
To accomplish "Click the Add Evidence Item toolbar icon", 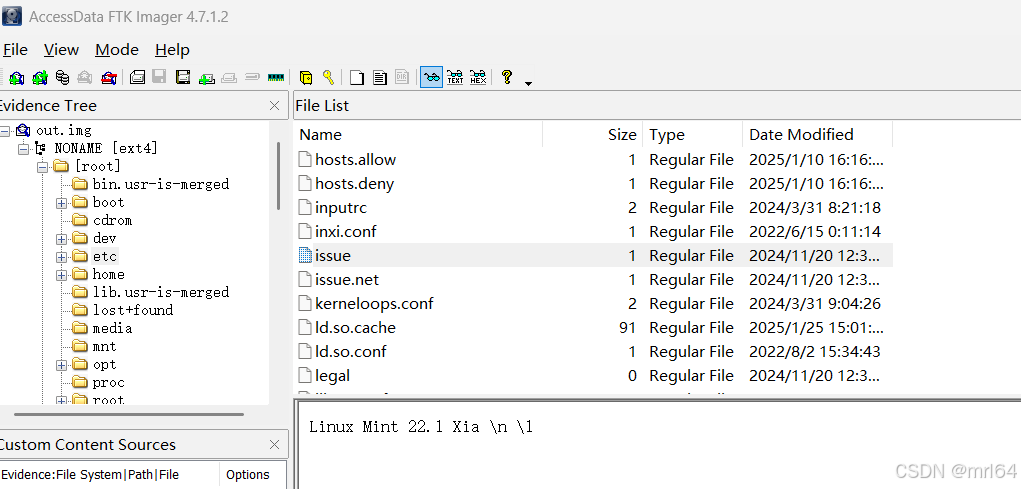I will click(x=16, y=78).
